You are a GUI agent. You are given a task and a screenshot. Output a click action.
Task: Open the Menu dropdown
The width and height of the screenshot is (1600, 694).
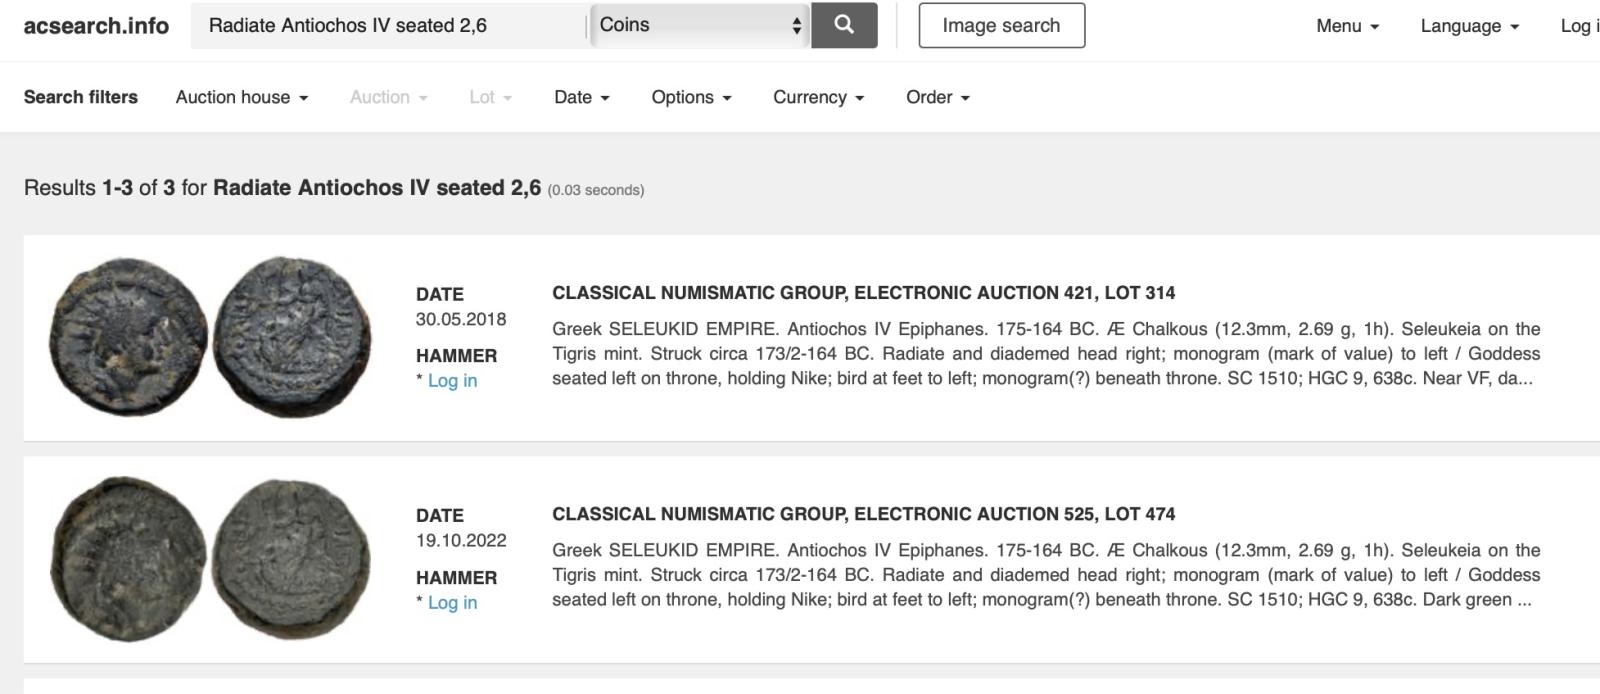[x=1347, y=26]
